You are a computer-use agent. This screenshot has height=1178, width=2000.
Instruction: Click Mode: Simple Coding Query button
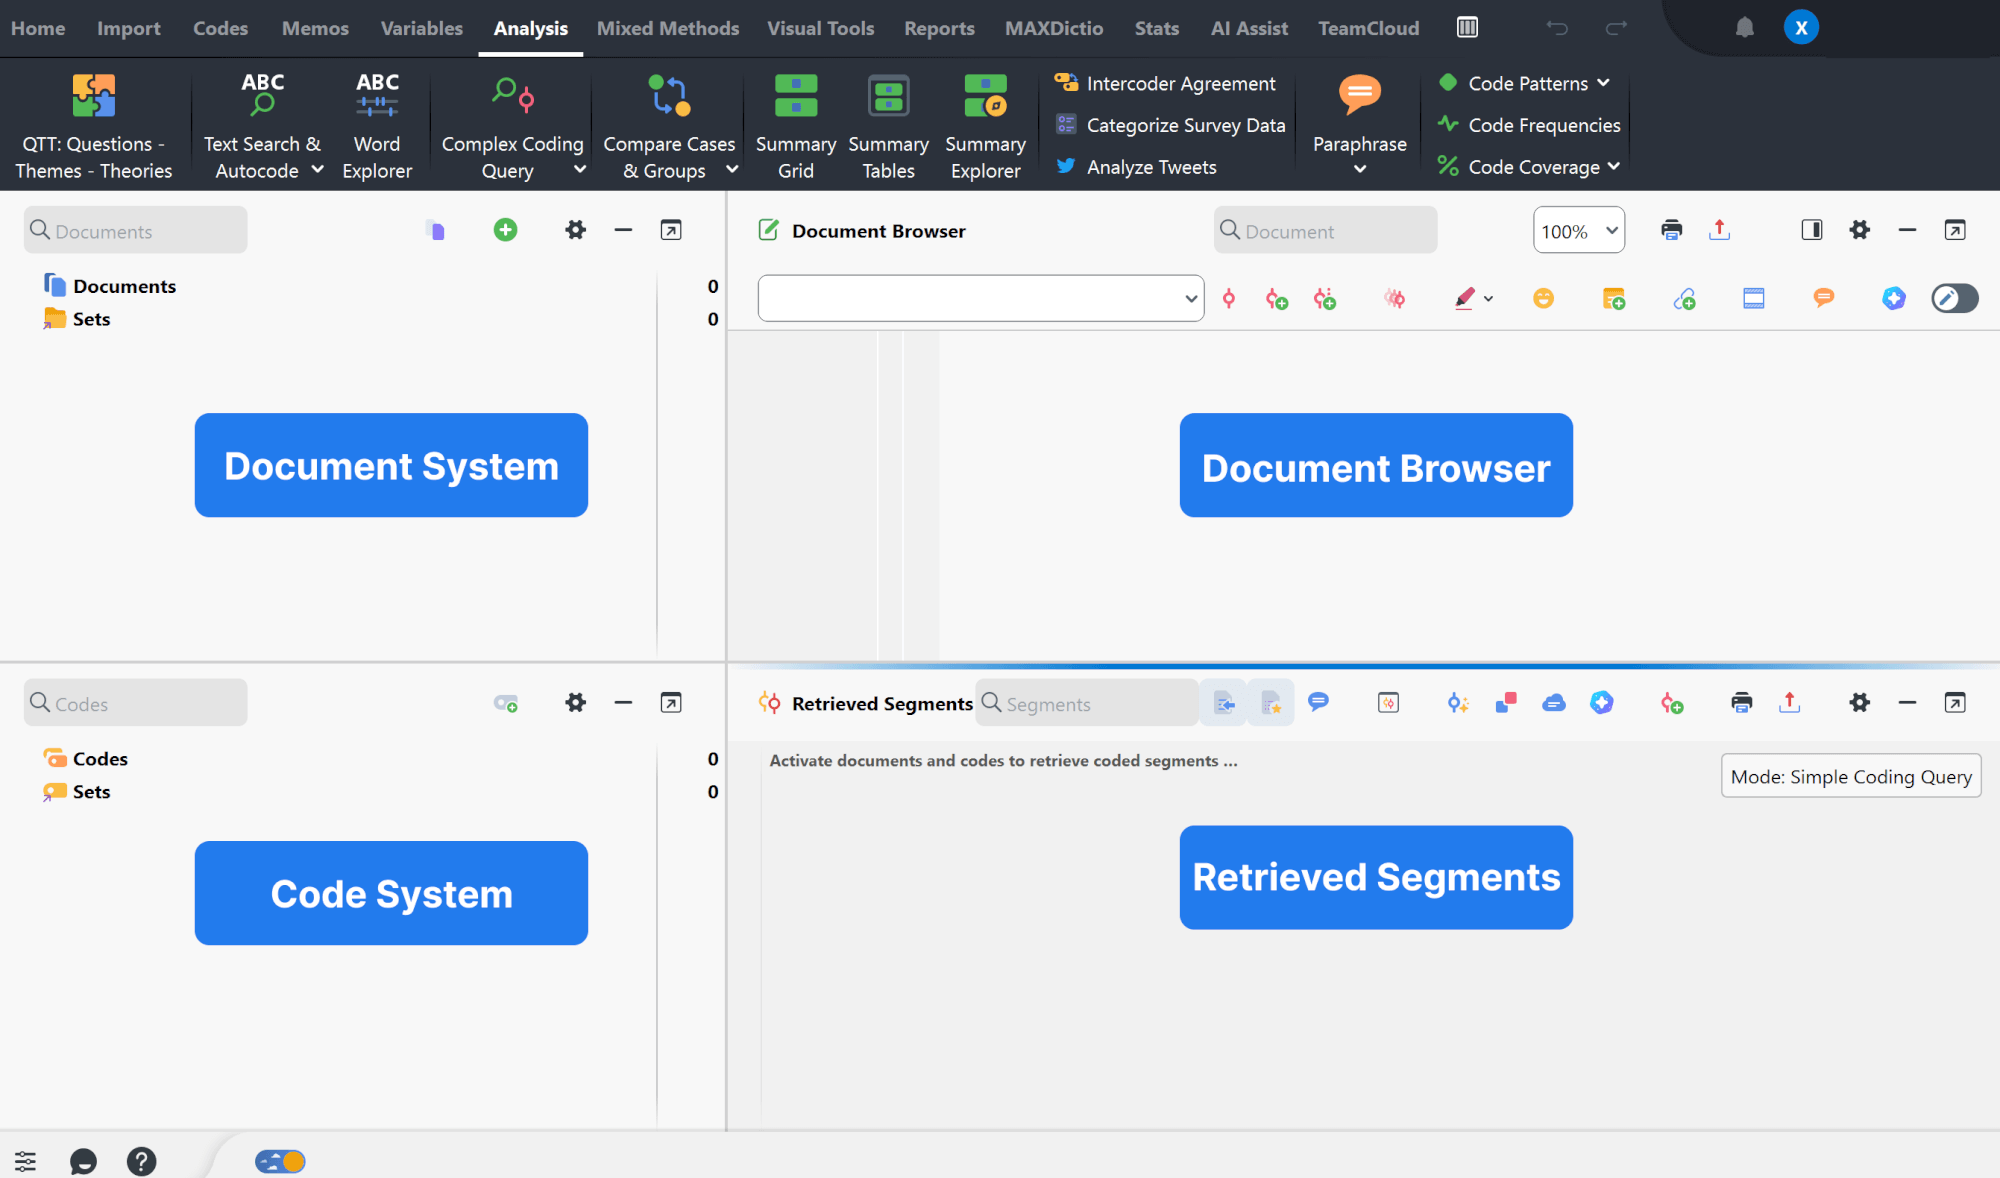coord(1851,776)
